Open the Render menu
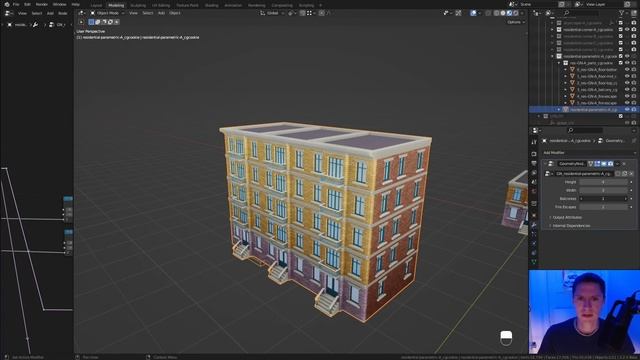 (x=42, y=4)
